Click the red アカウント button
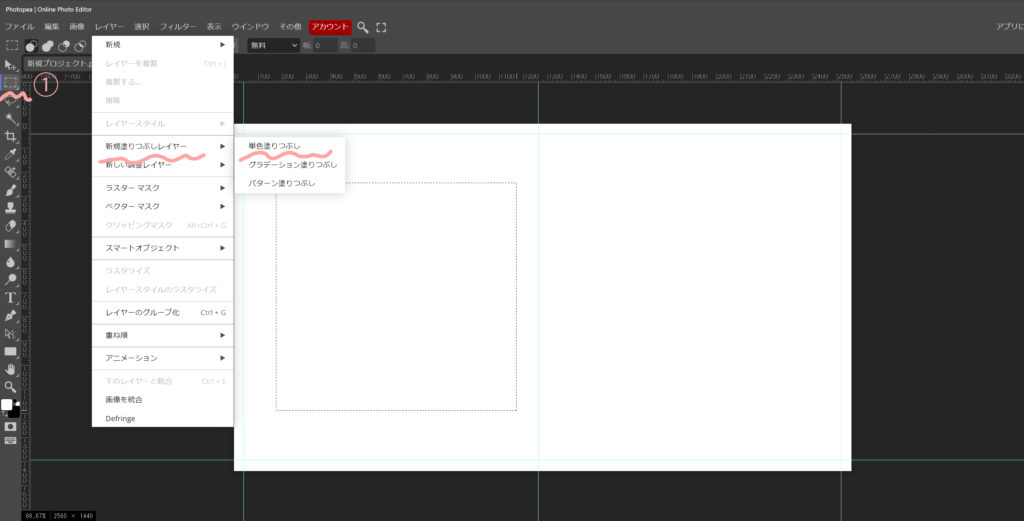Viewport: 1024px width, 521px height. click(x=330, y=26)
